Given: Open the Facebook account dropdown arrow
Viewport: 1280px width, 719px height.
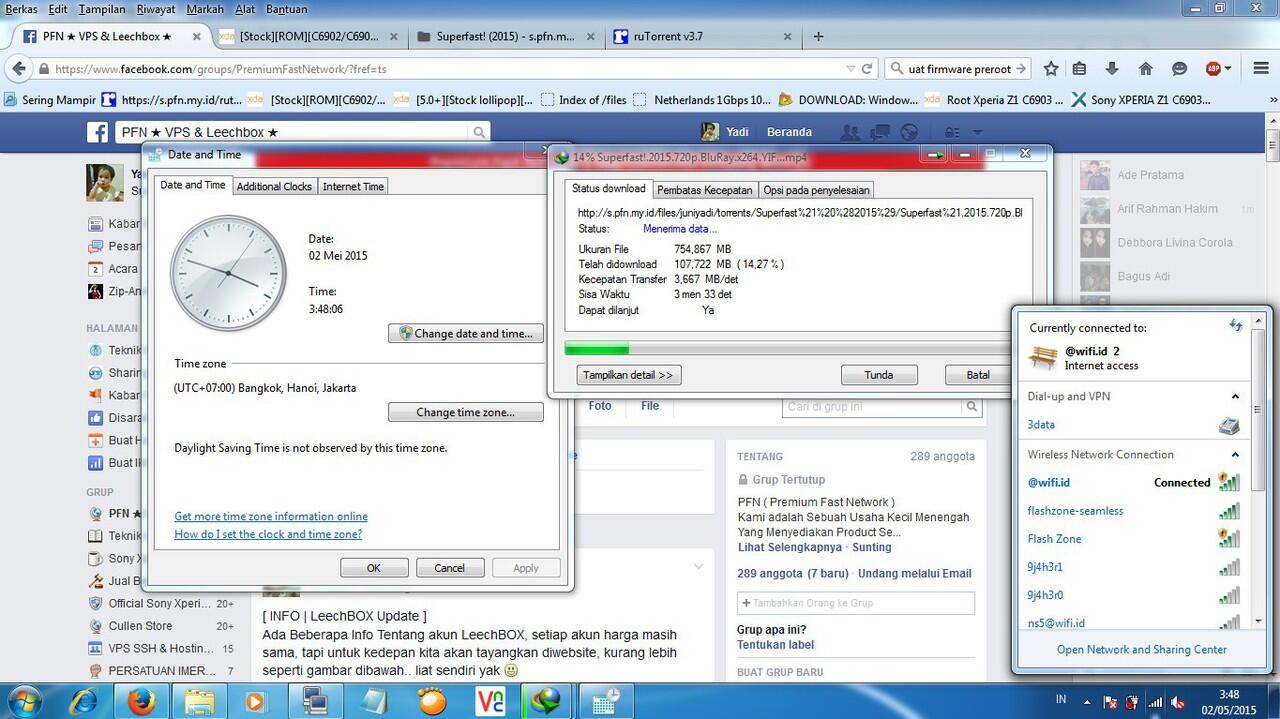Looking at the screenshot, I should [x=977, y=132].
